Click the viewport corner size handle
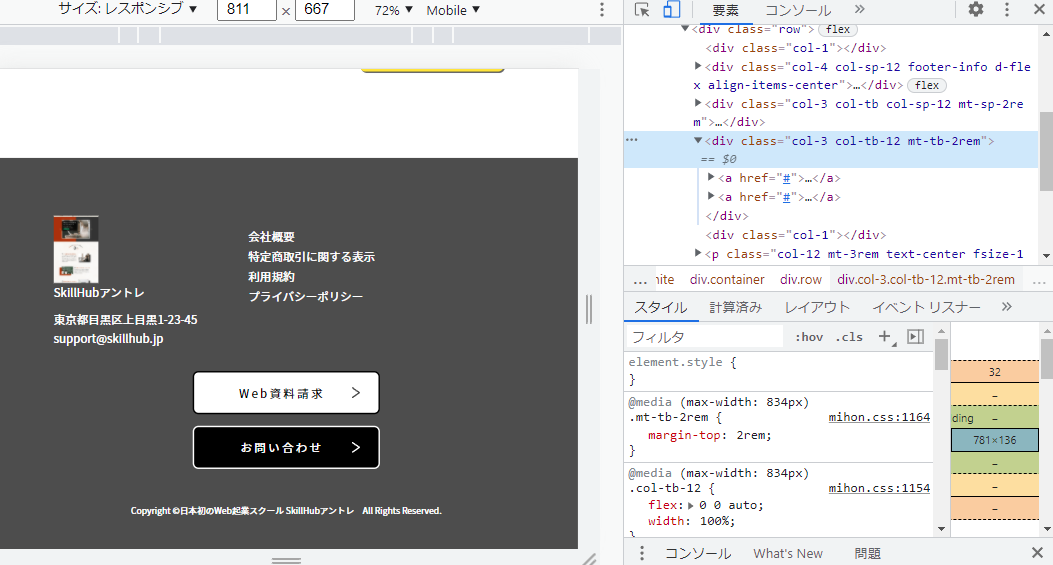This screenshot has width=1053, height=565. tap(589, 559)
